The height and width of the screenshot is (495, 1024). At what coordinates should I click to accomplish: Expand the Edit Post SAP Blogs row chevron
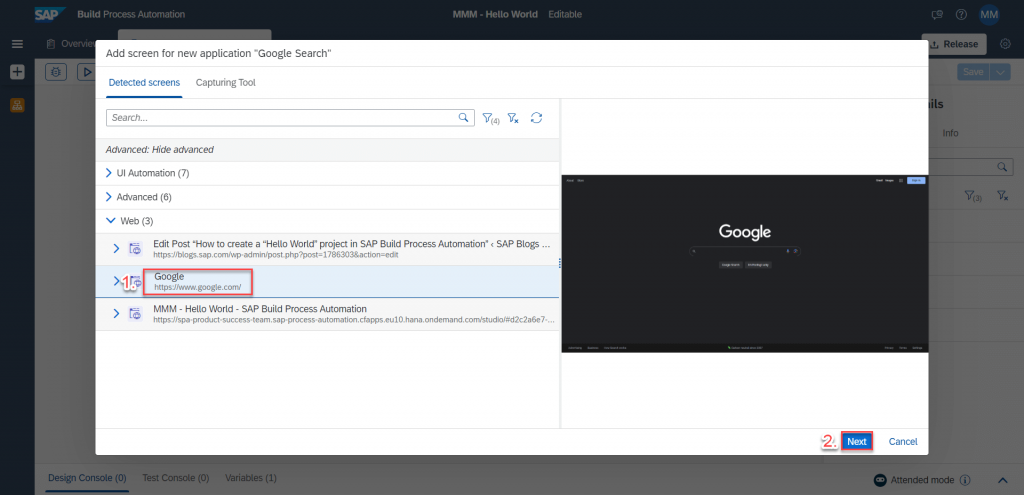[116, 248]
